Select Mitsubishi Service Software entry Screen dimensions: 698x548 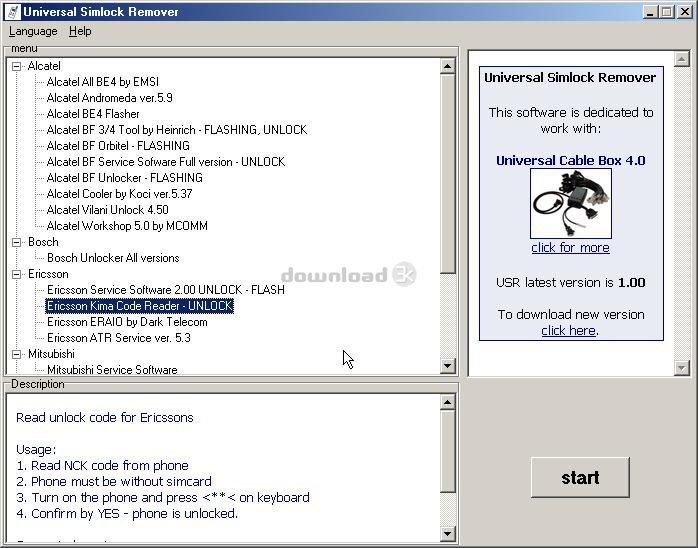click(x=112, y=370)
